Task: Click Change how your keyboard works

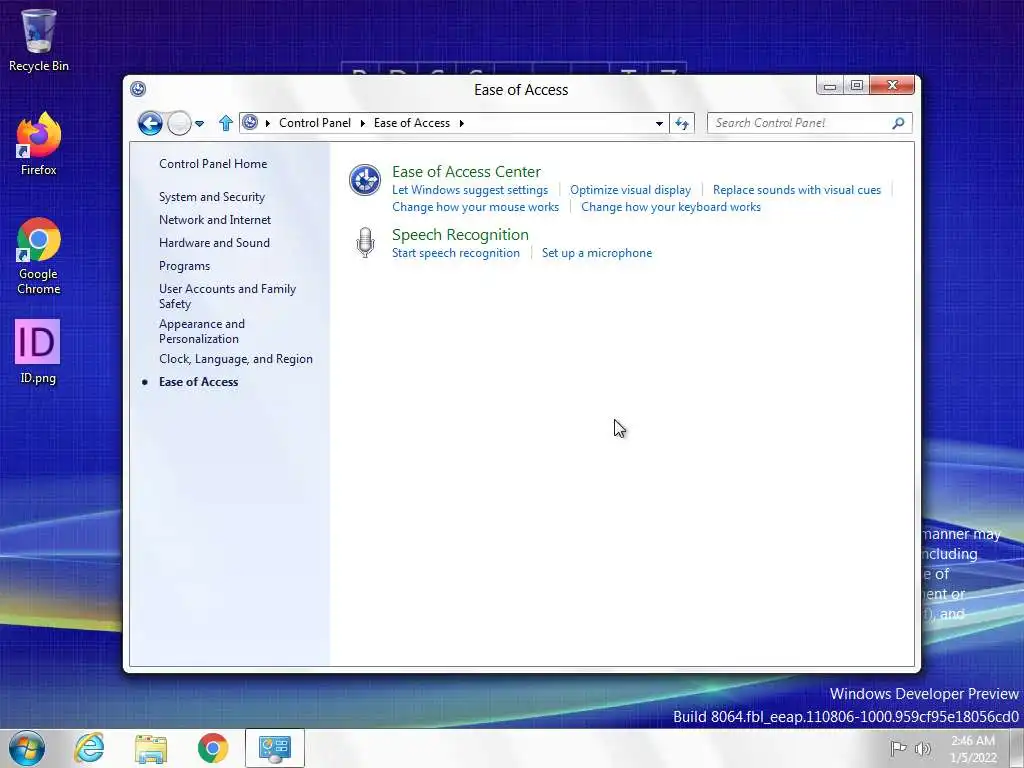Action: (671, 207)
